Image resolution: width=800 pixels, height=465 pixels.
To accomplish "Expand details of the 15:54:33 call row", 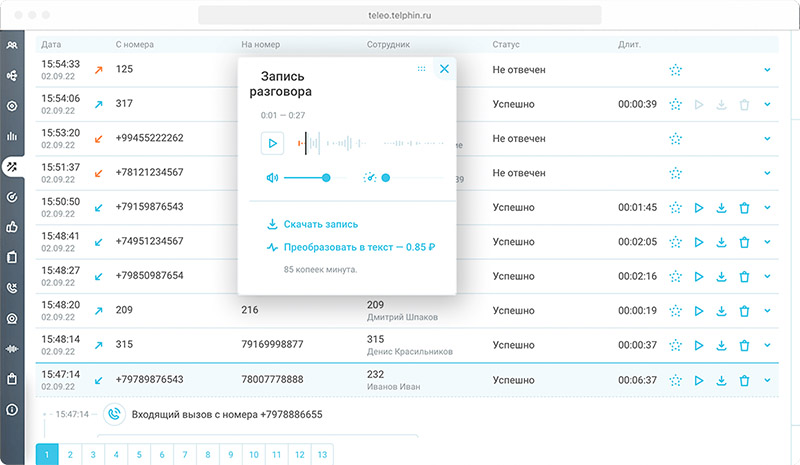I will (x=767, y=70).
